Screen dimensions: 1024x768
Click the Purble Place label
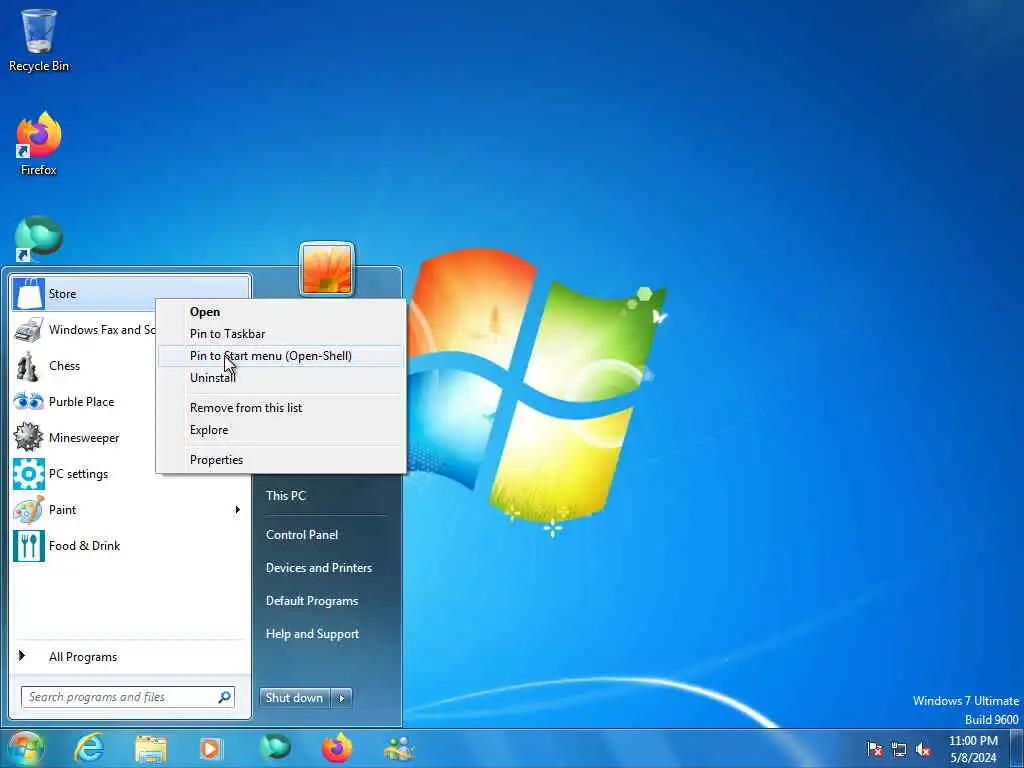pos(82,402)
